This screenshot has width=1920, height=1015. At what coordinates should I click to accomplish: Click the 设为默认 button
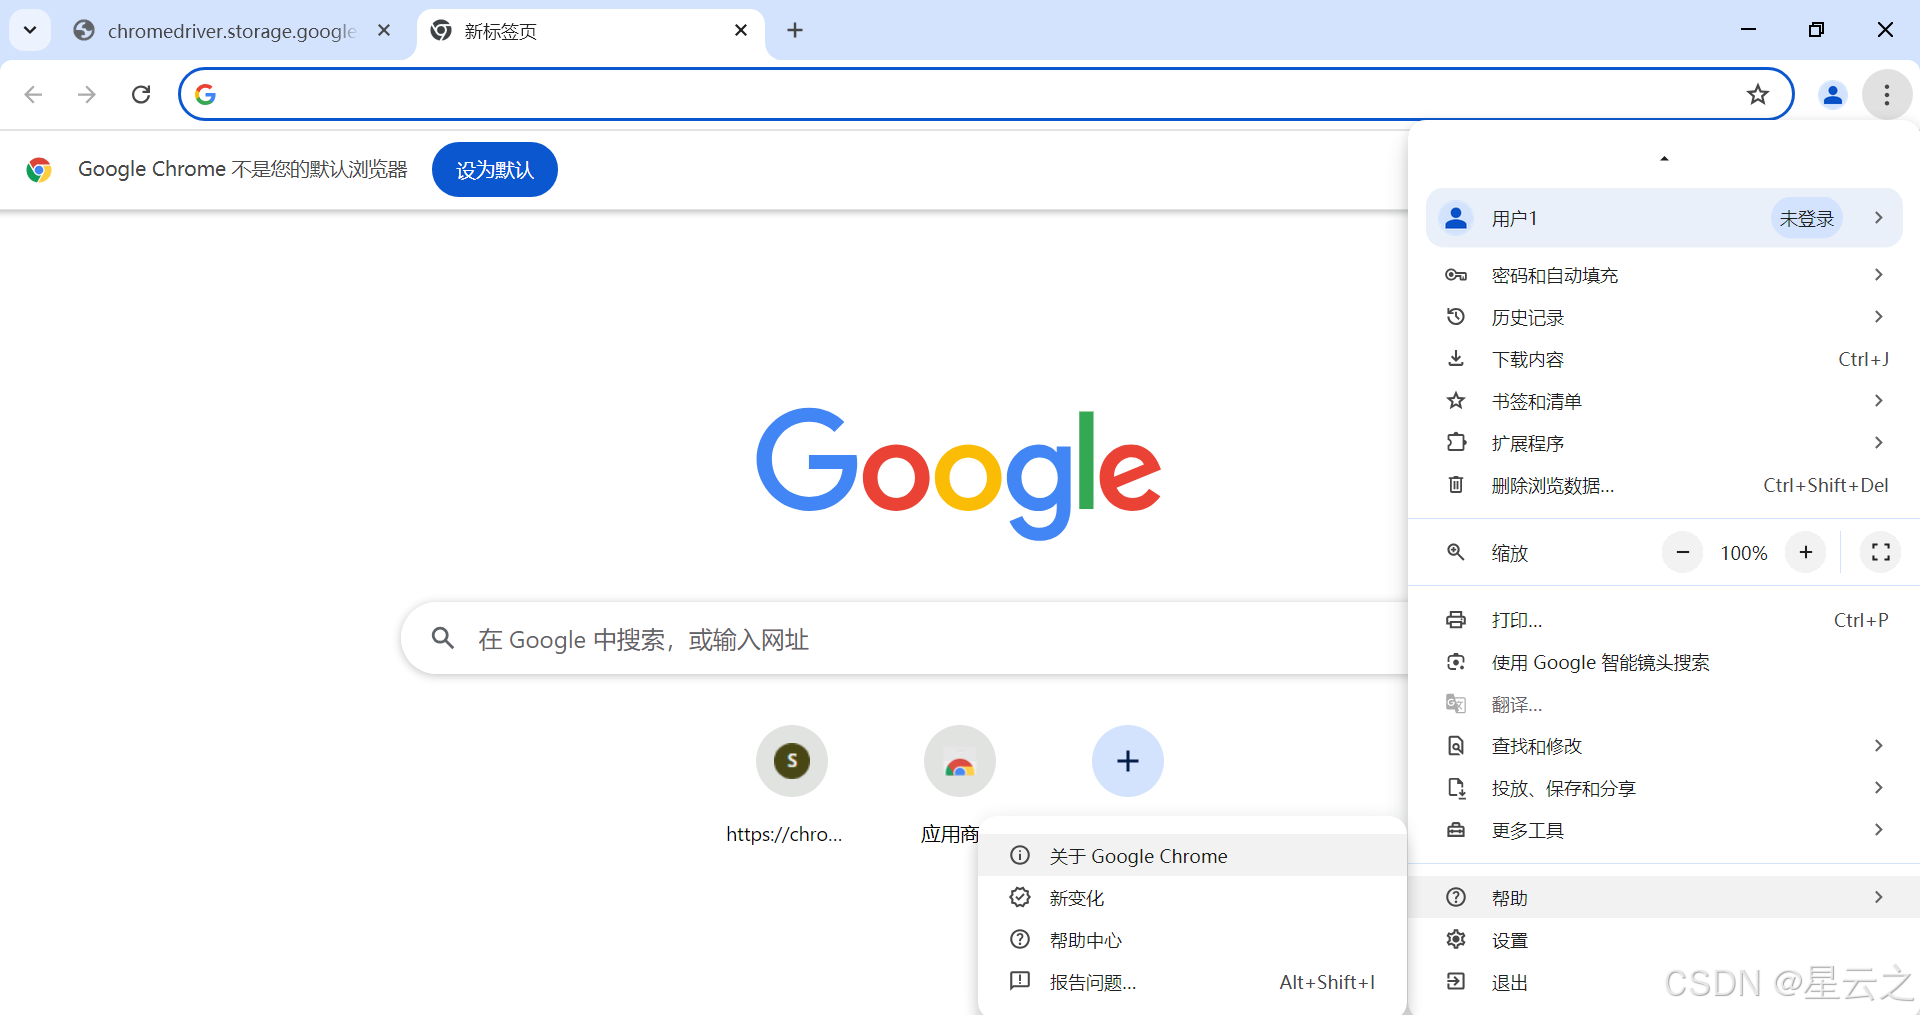pos(495,170)
